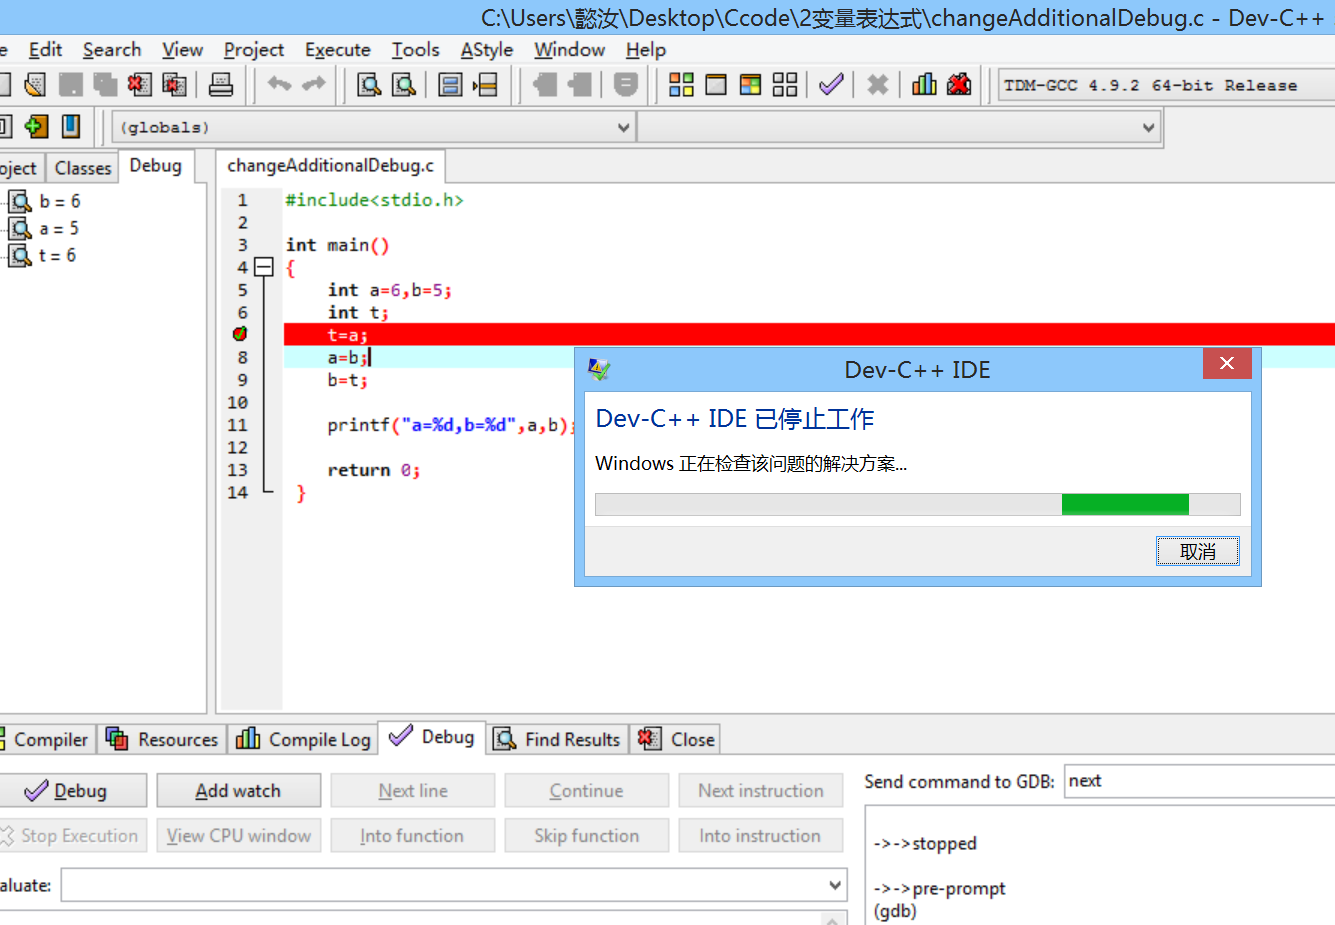Click the Print icon in the toolbar
1335x925 pixels.
tap(221, 85)
